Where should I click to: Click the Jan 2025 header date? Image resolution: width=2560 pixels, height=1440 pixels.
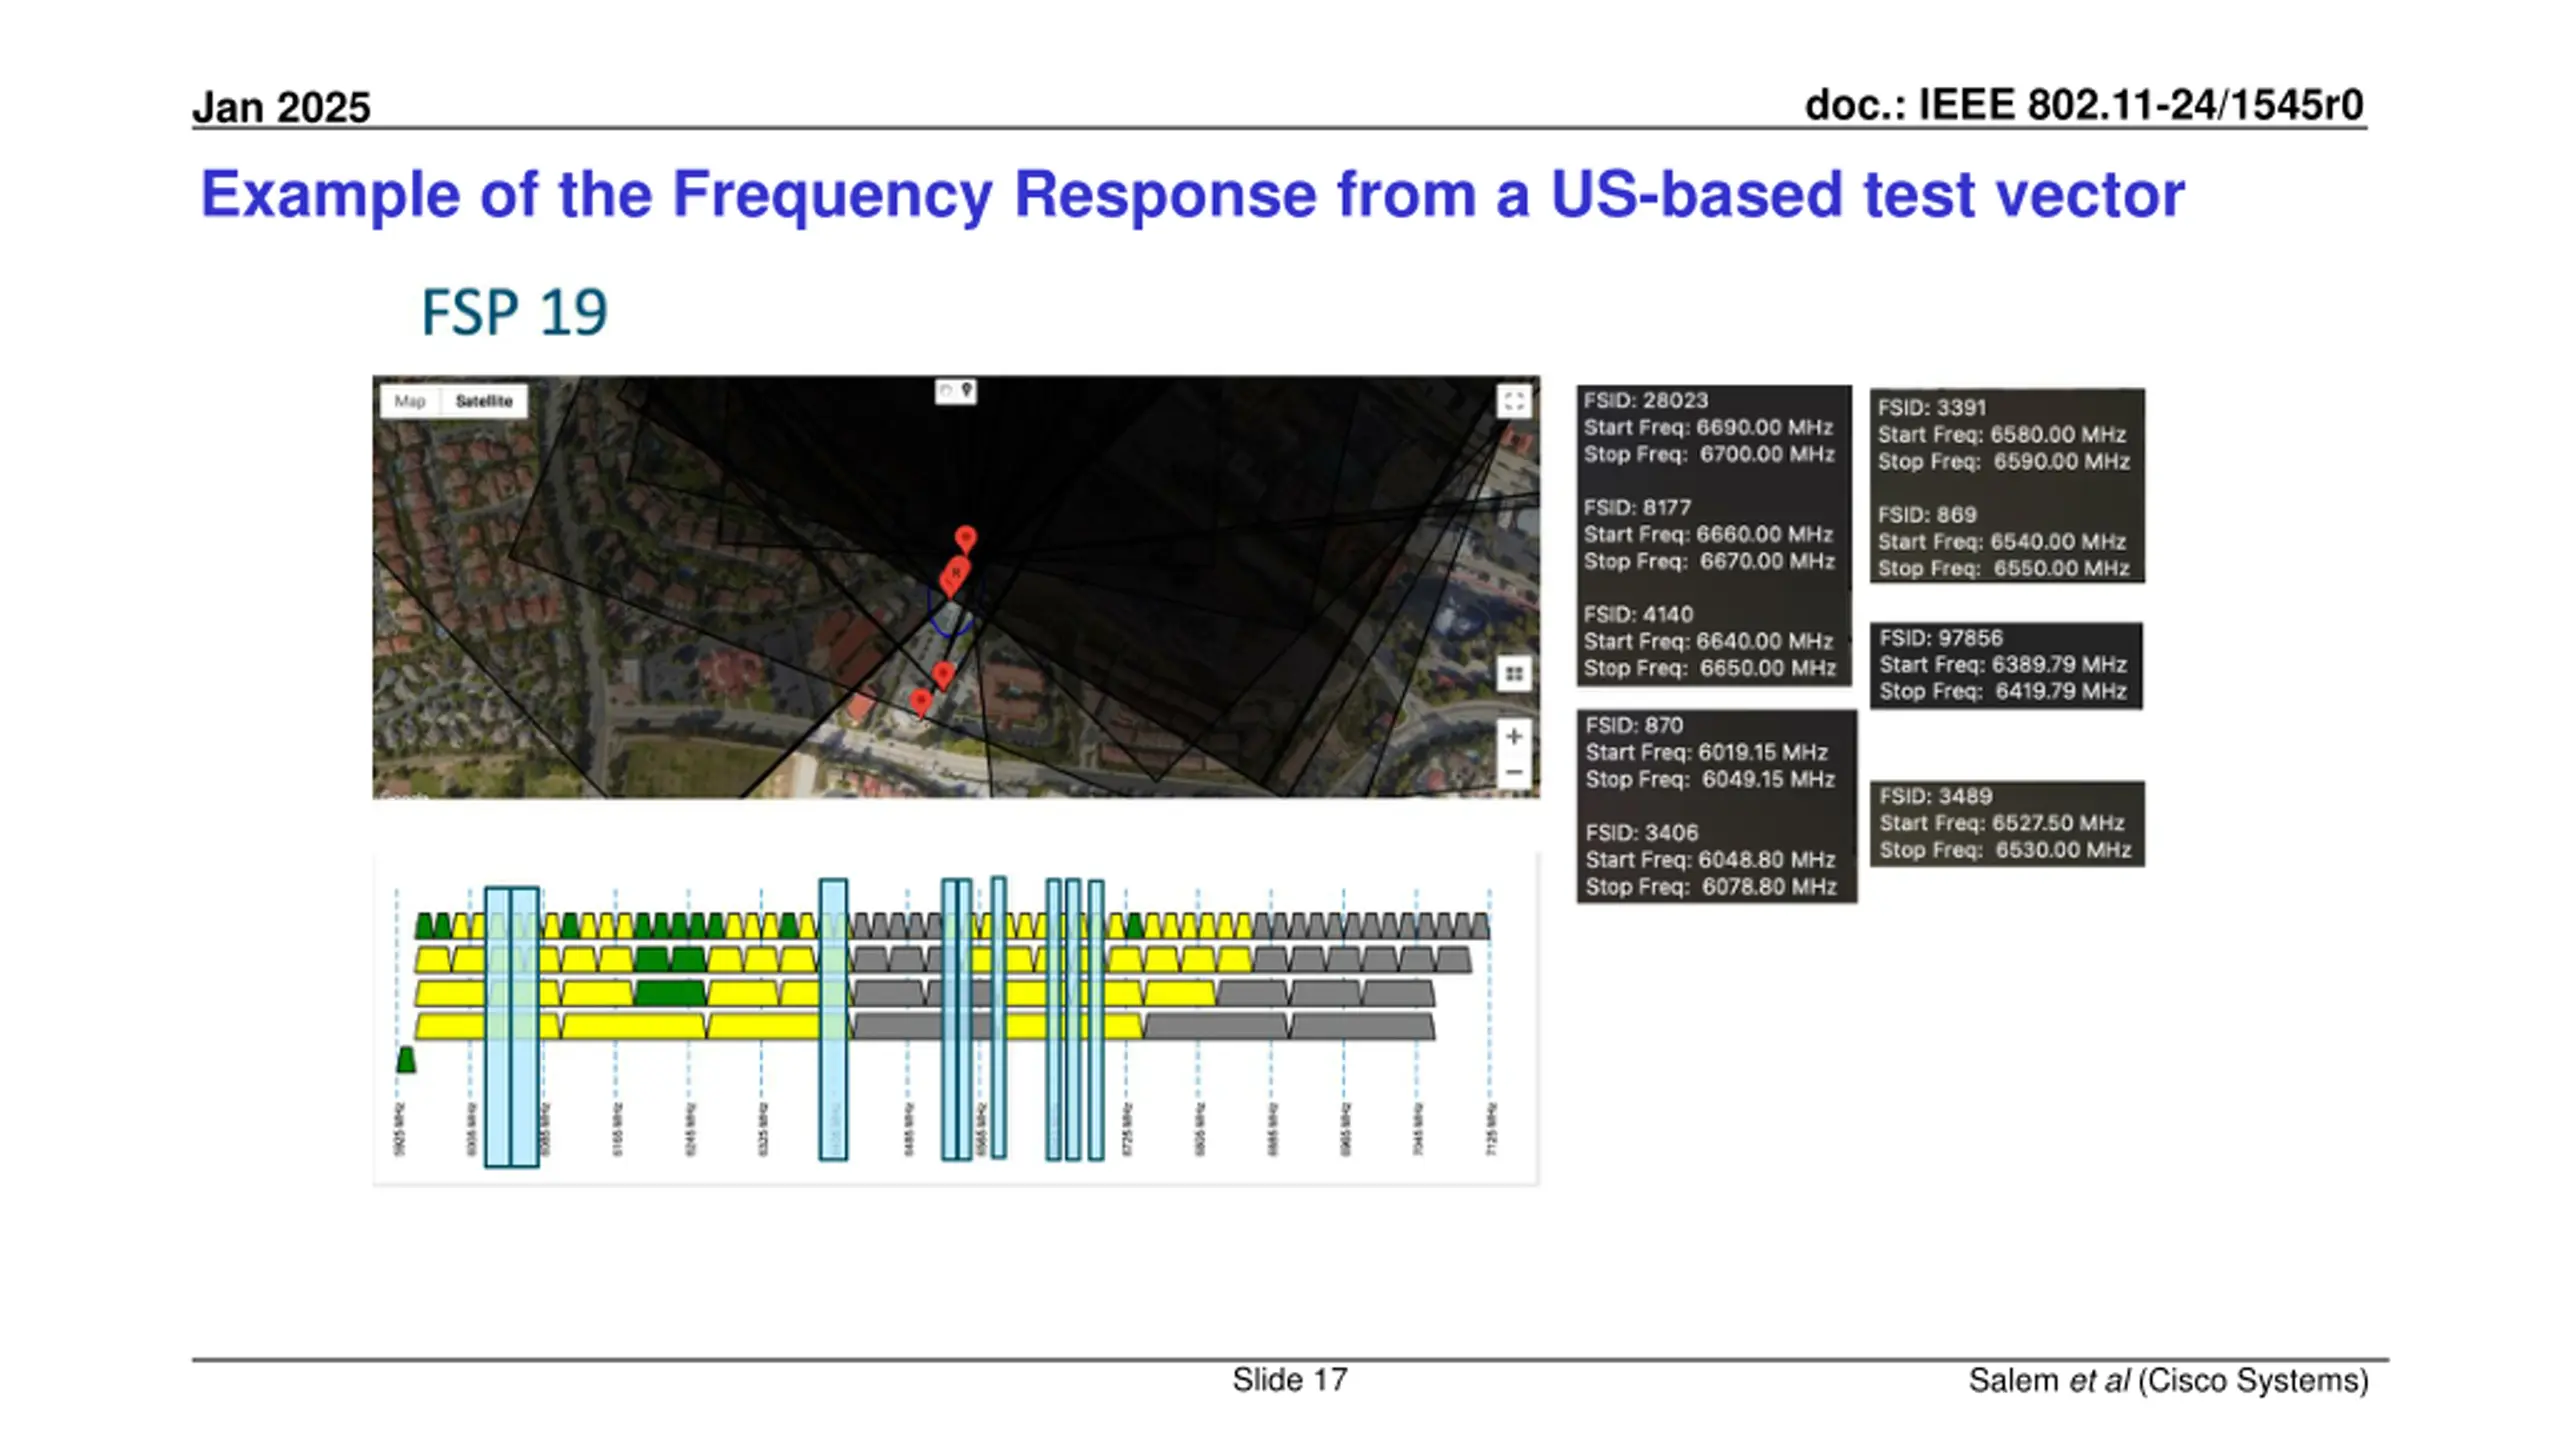[281, 107]
